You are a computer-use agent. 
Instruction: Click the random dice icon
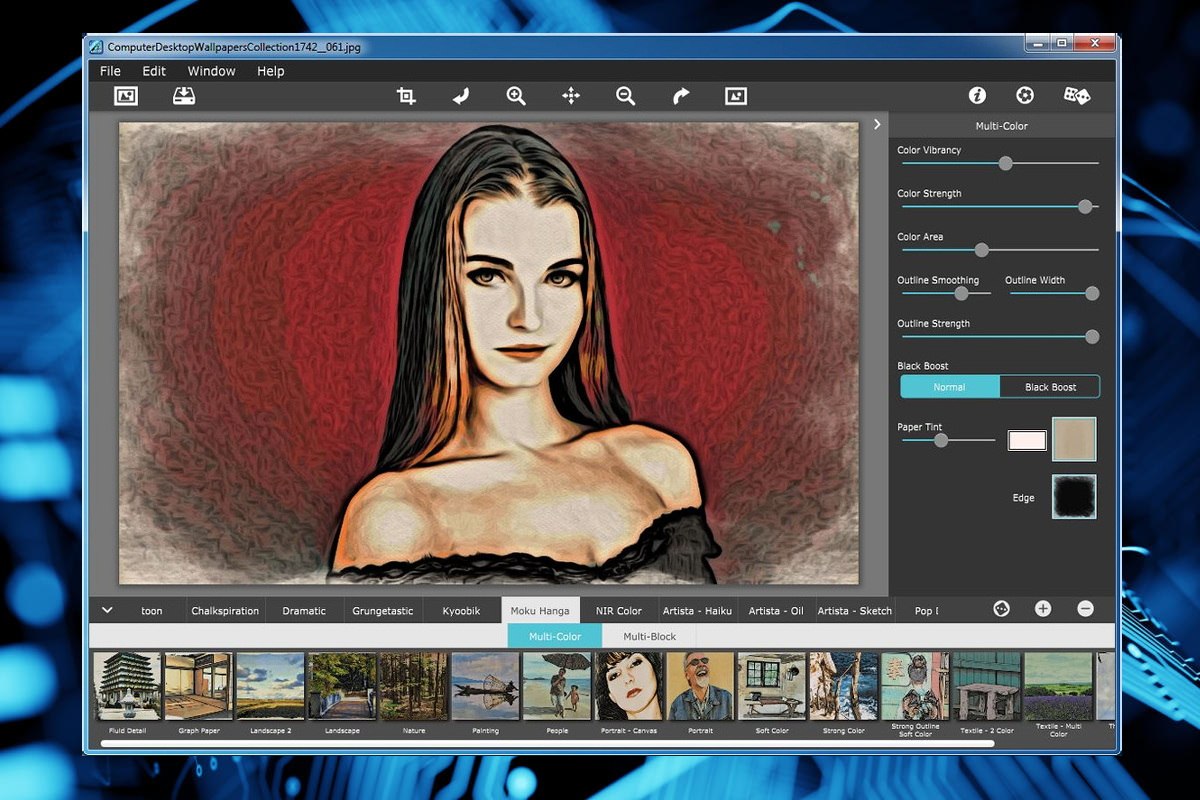pos(1076,96)
